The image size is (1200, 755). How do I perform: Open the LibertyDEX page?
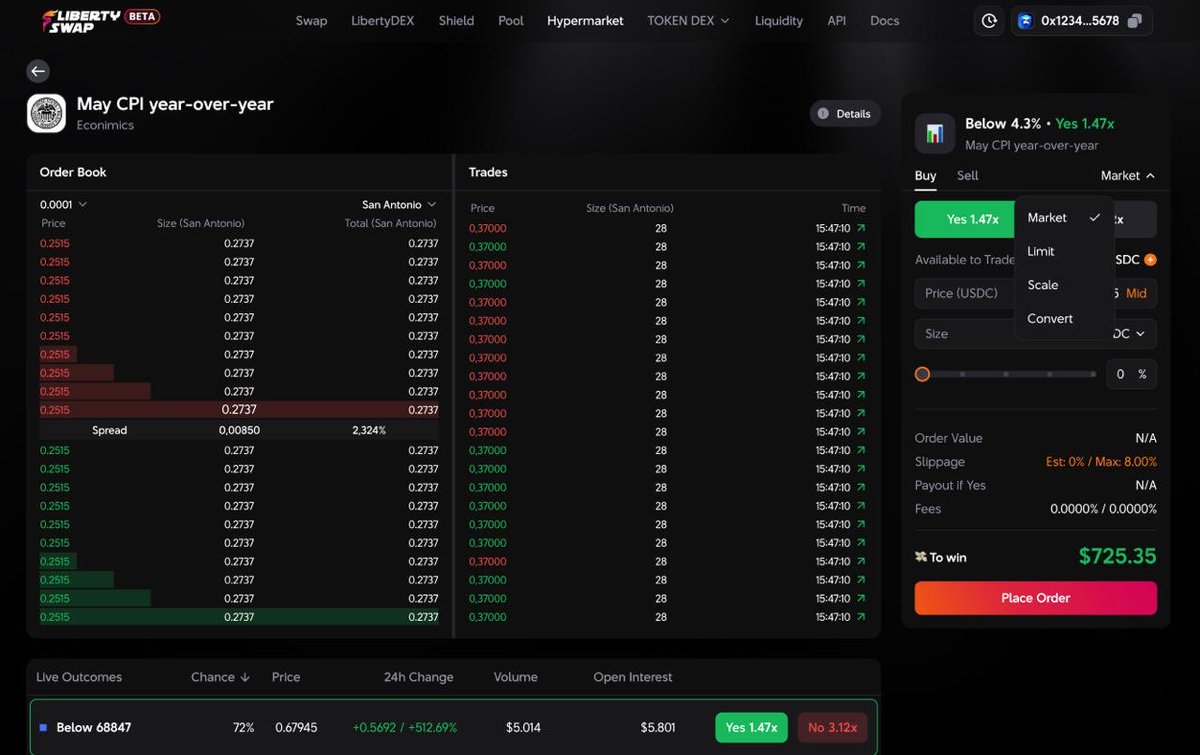coord(383,20)
